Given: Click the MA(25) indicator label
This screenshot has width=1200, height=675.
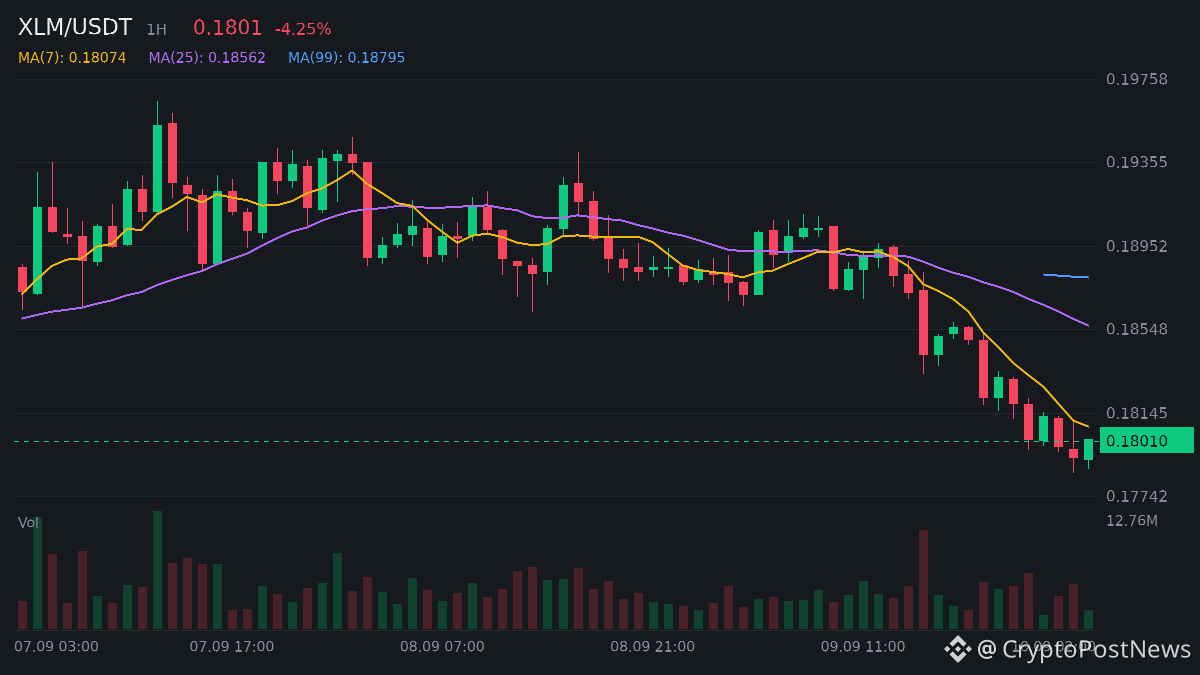Looking at the screenshot, I should click(207, 58).
